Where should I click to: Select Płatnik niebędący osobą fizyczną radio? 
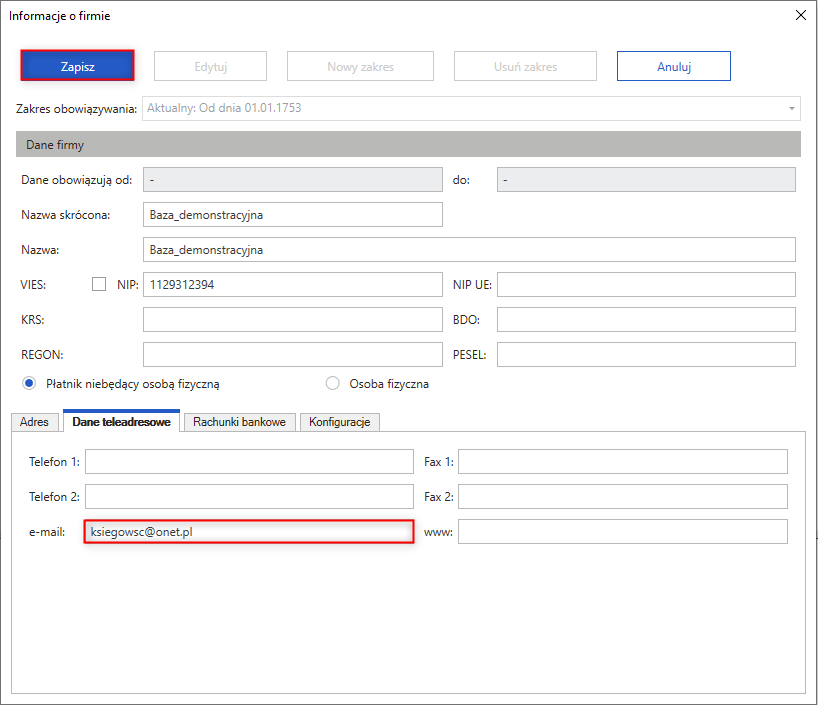pyautogui.click(x=29, y=384)
